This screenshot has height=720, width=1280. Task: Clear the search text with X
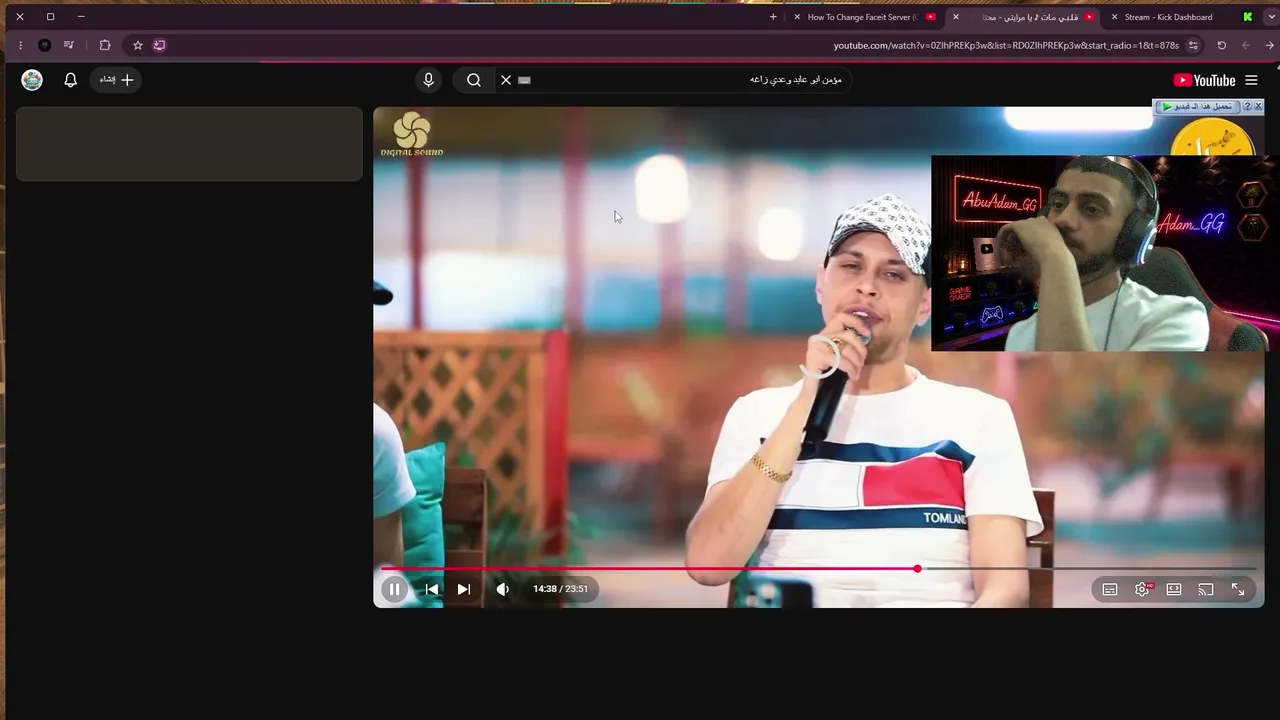pos(506,80)
